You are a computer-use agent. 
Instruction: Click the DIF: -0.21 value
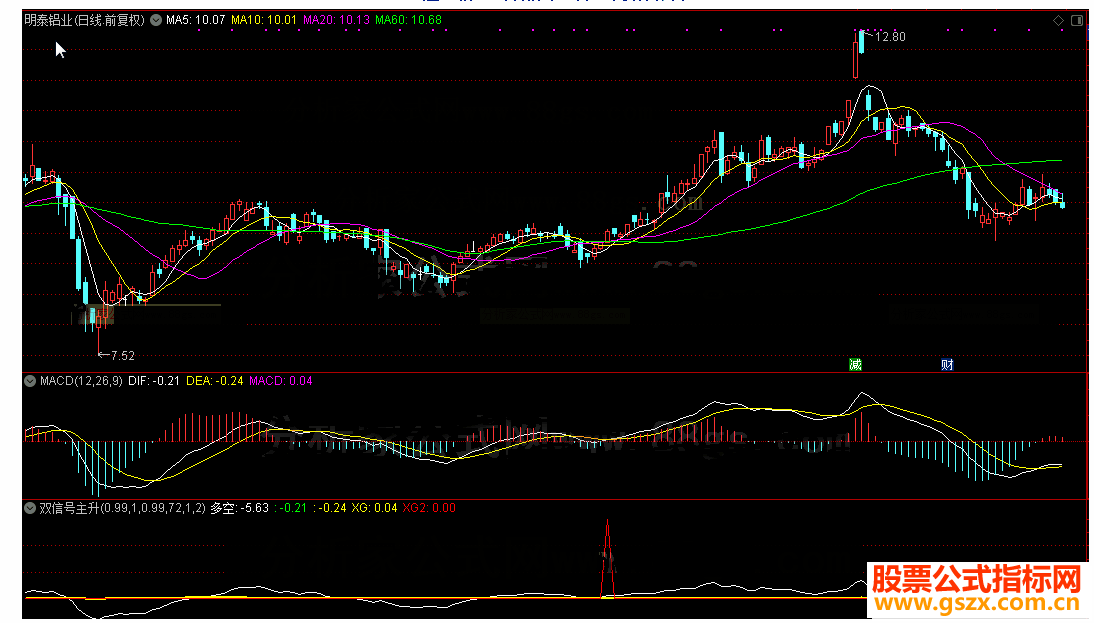pyautogui.click(x=153, y=381)
